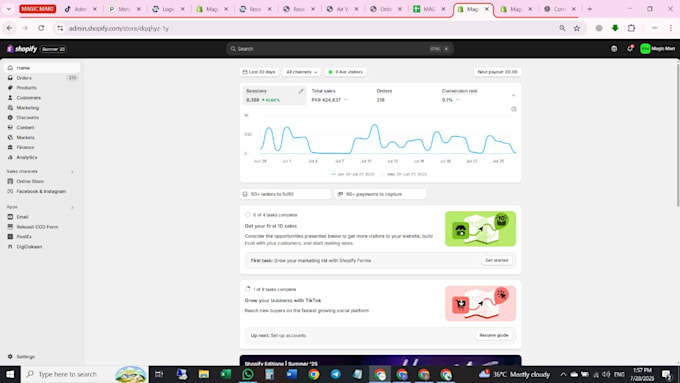
Task: Open Home in the Shopify sidebar
Action: tap(42, 68)
